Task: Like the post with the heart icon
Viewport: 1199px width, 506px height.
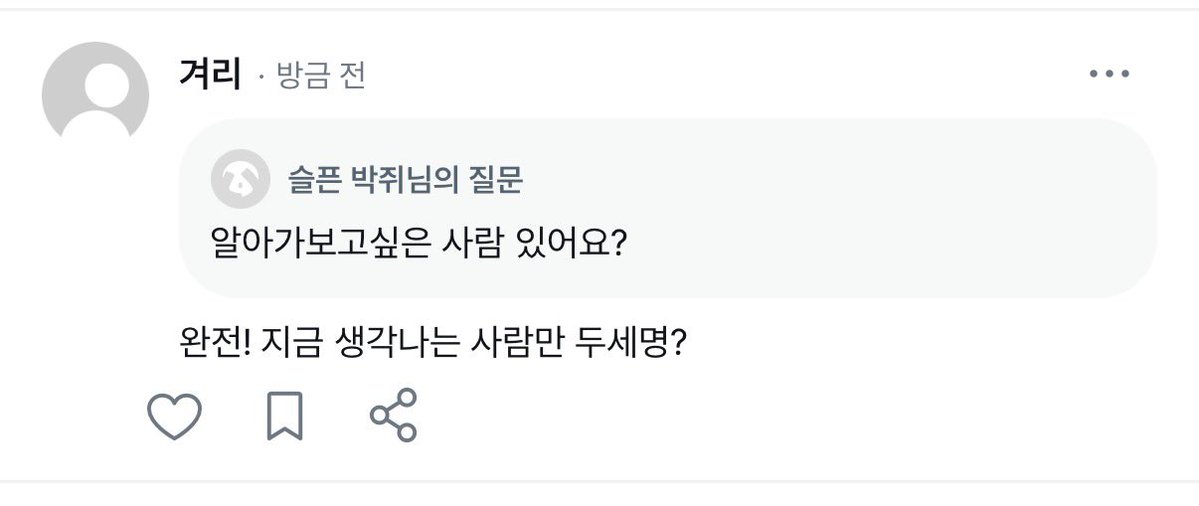Action: [174, 416]
